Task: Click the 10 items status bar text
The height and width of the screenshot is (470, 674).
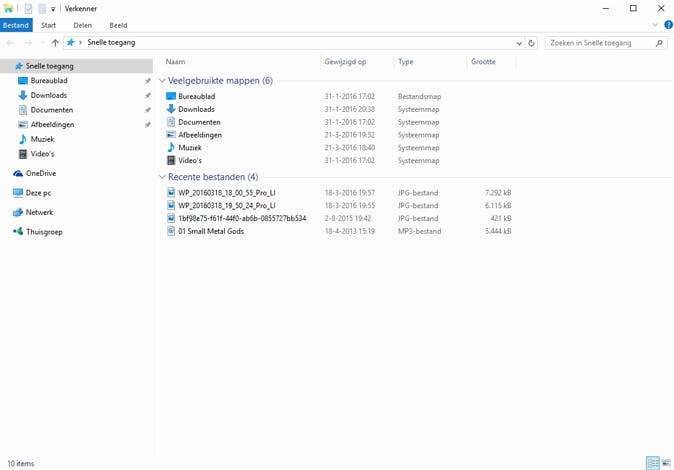Action: point(21,464)
